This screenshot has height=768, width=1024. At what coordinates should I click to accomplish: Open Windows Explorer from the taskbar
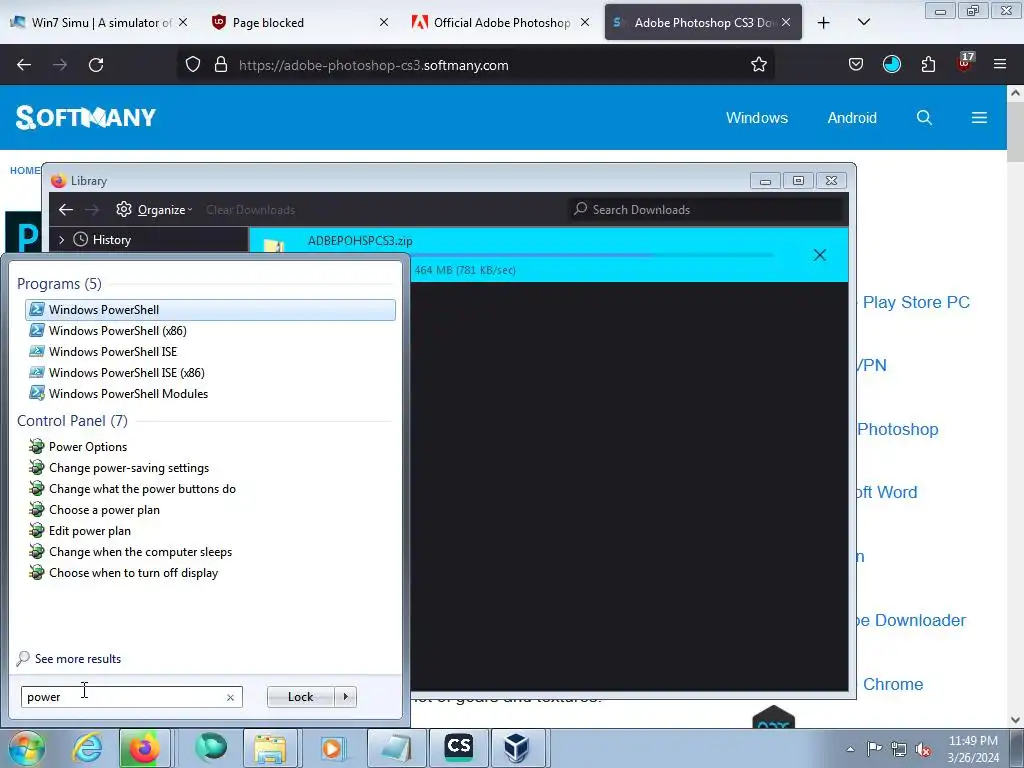click(270, 748)
